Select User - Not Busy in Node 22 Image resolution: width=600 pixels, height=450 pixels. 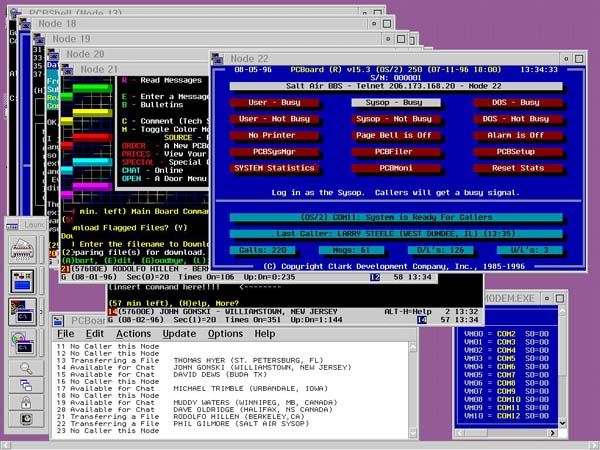click(274, 119)
